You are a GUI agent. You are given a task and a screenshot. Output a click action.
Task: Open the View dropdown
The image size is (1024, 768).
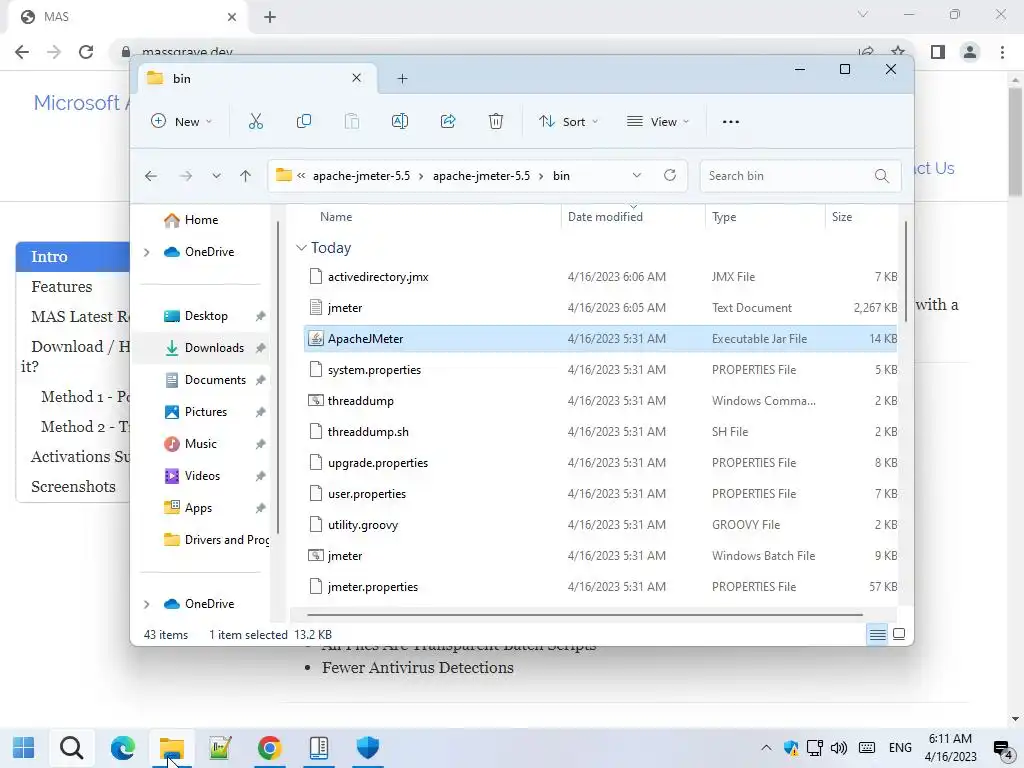pos(658,121)
